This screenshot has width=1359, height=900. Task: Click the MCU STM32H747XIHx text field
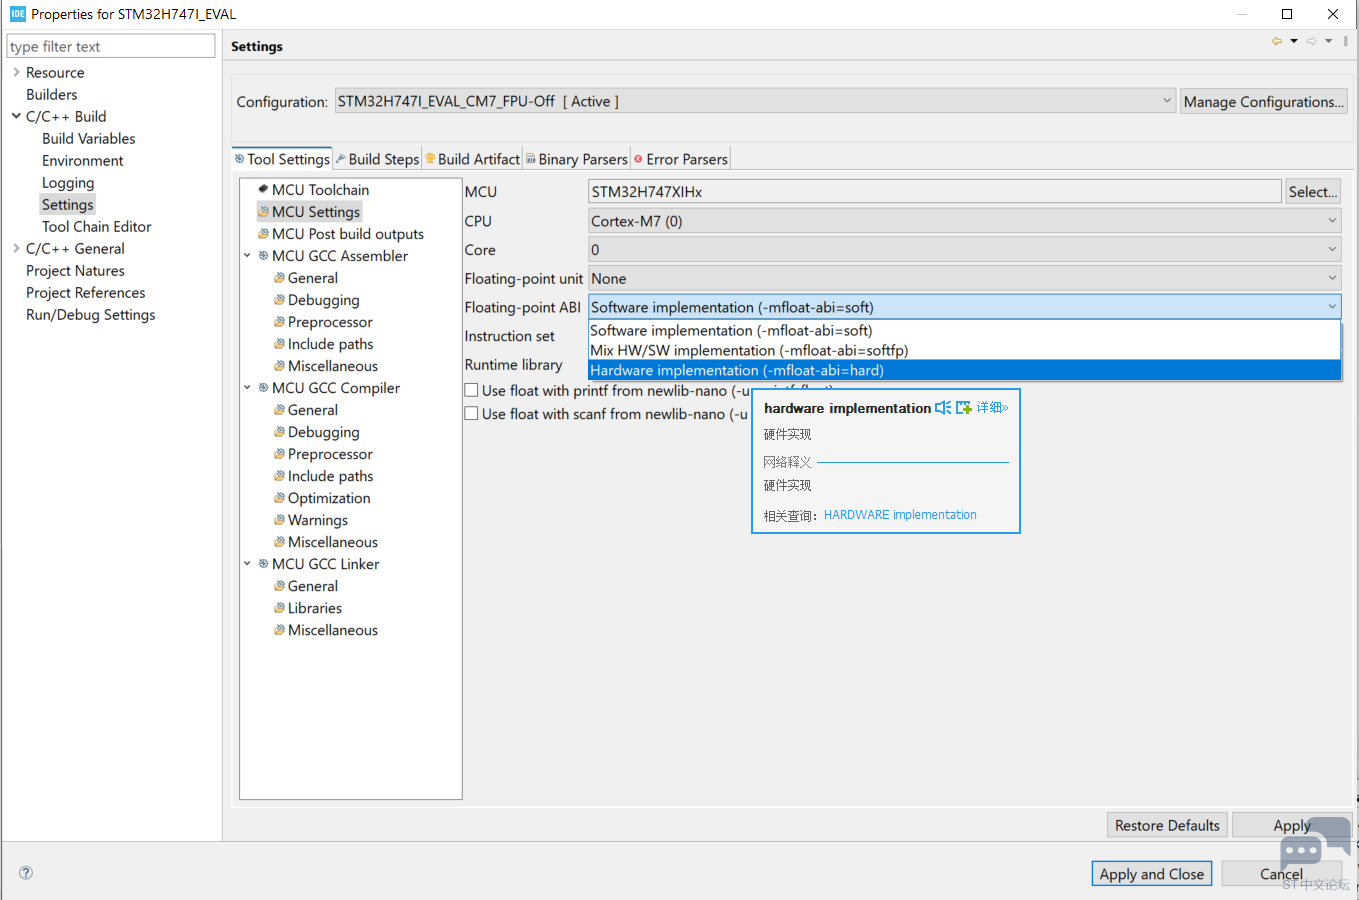[x=934, y=191]
